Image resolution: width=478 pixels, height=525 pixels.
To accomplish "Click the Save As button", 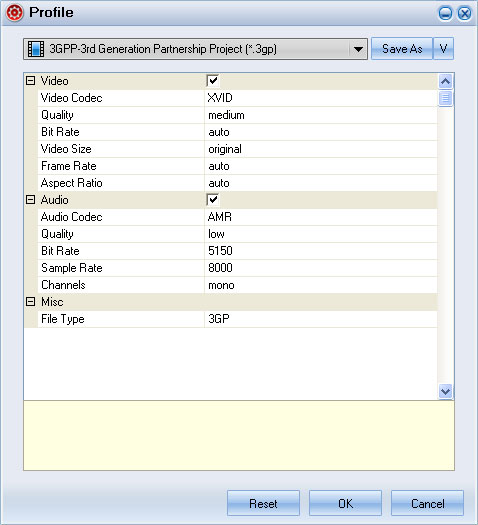I will pyautogui.click(x=402, y=49).
